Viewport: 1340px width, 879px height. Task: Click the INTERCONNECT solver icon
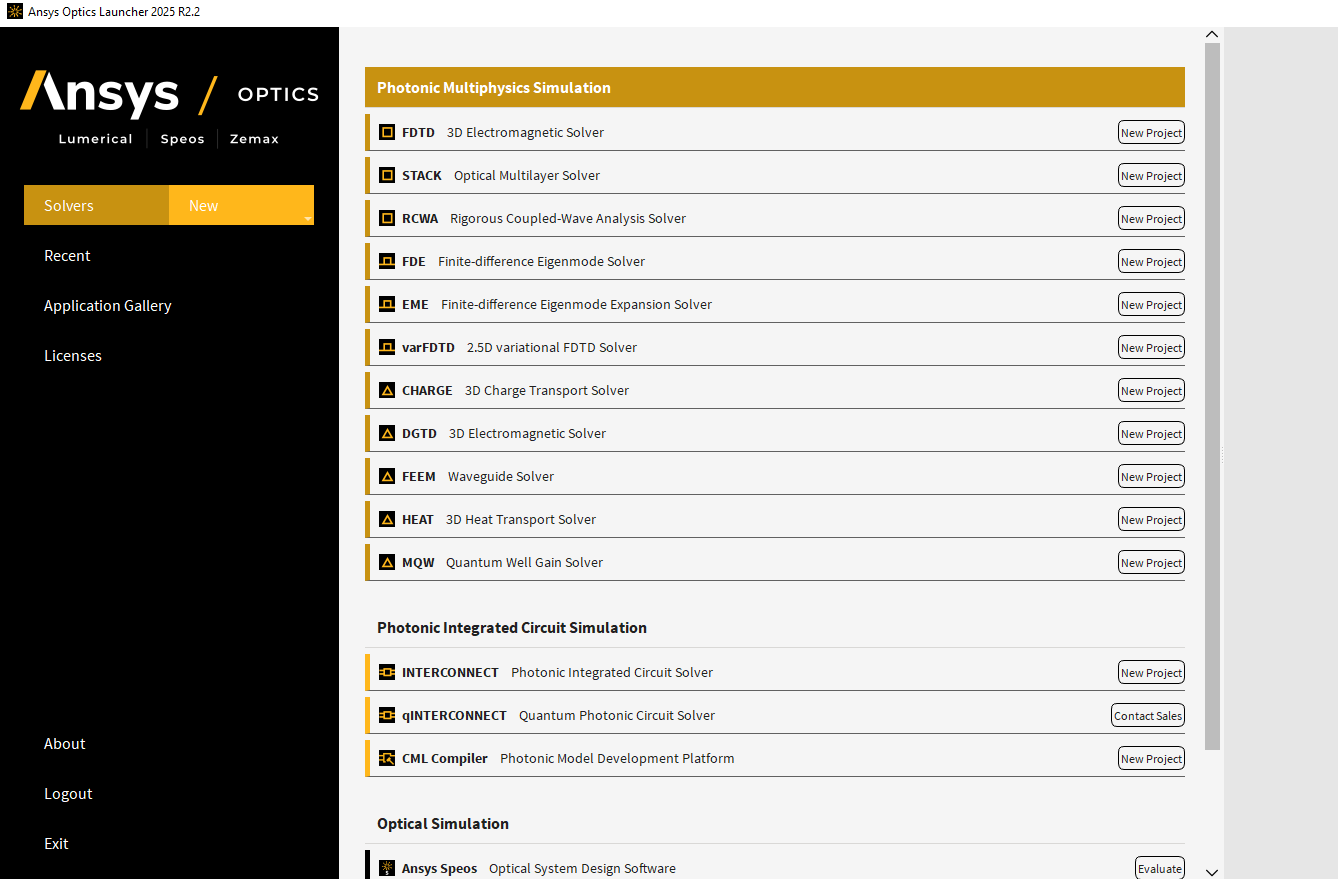[387, 672]
